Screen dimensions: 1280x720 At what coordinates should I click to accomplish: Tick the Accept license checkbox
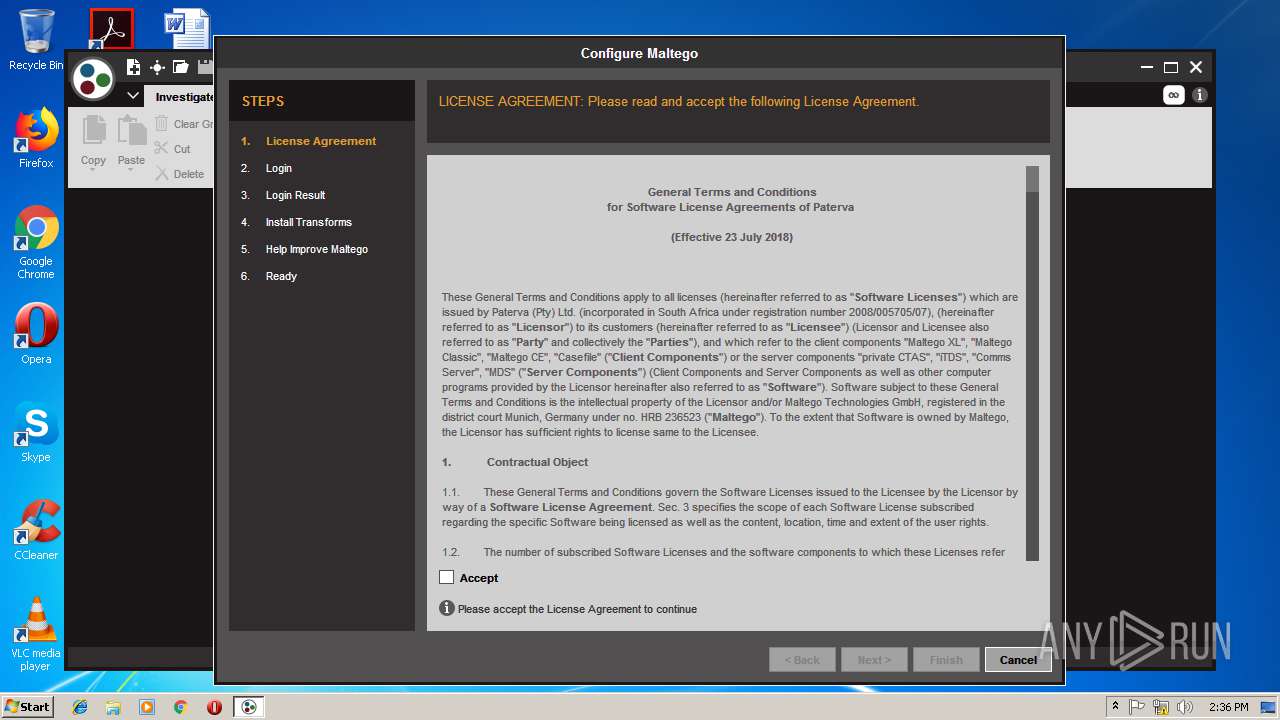click(446, 577)
